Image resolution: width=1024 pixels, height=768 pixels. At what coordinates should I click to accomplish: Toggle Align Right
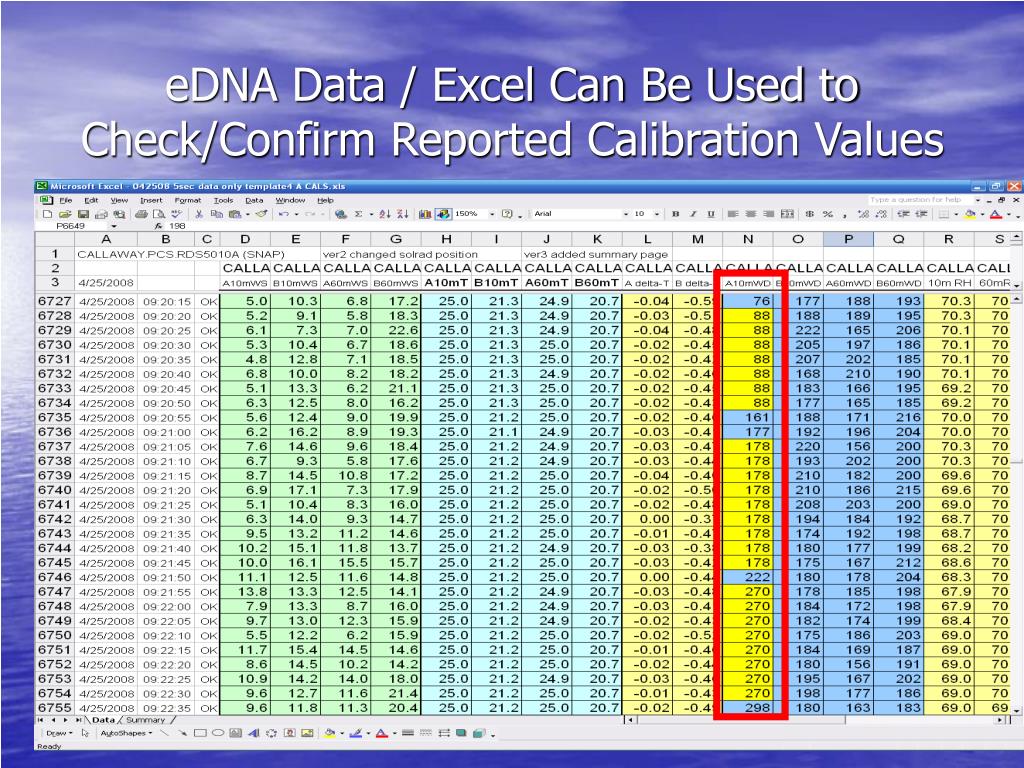click(x=769, y=214)
